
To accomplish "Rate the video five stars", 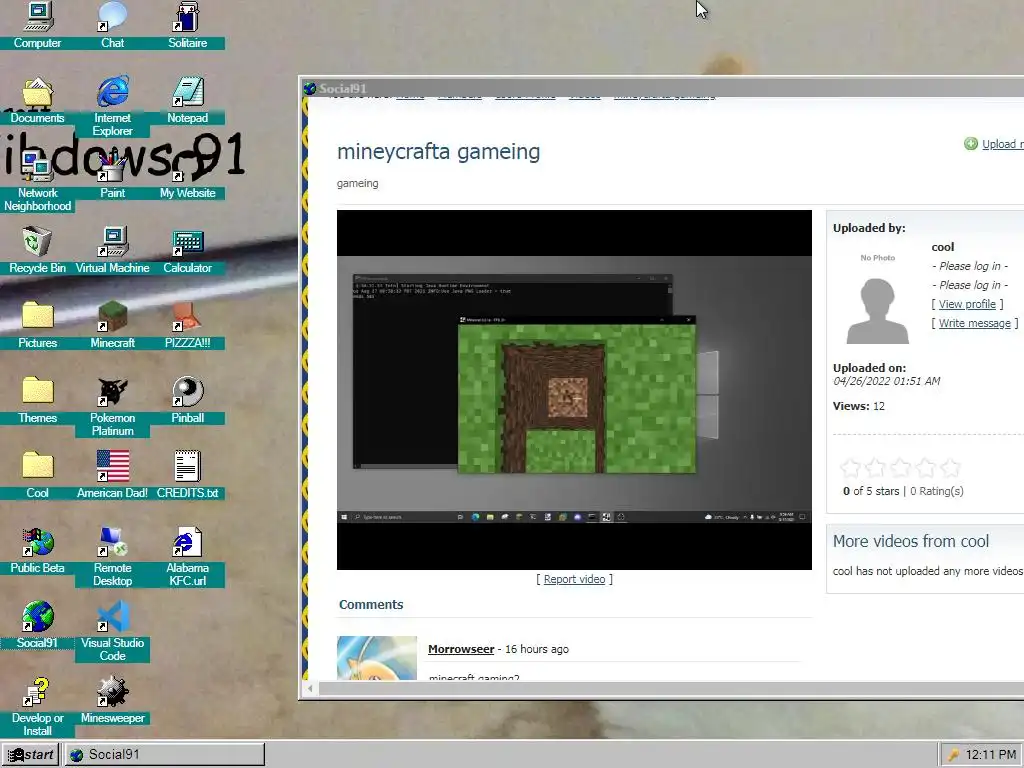I will click(x=951, y=468).
